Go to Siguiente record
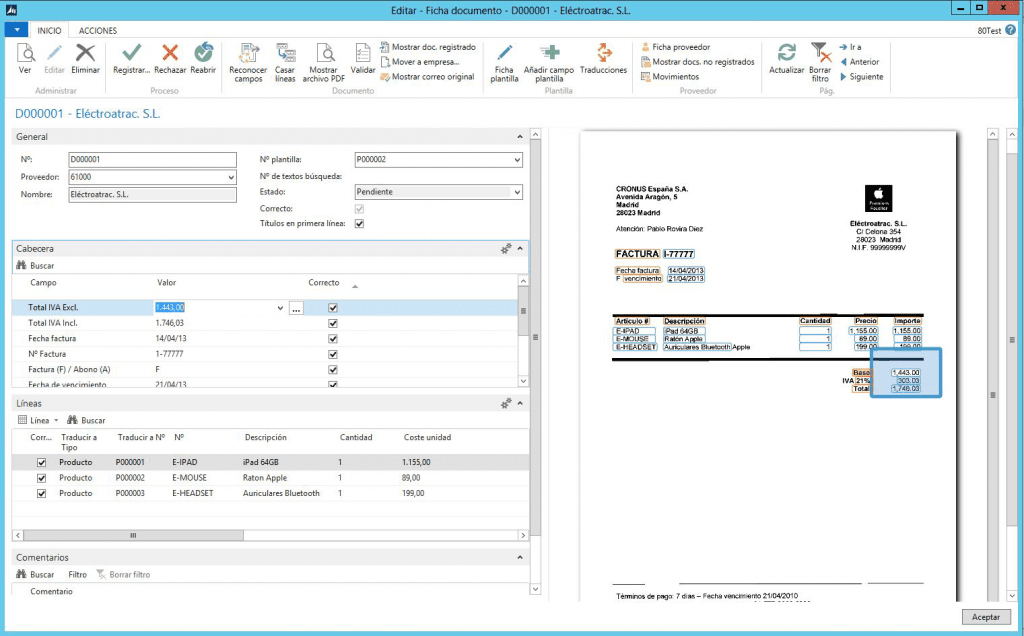This screenshot has height=636, width=1024. point(861,77)
